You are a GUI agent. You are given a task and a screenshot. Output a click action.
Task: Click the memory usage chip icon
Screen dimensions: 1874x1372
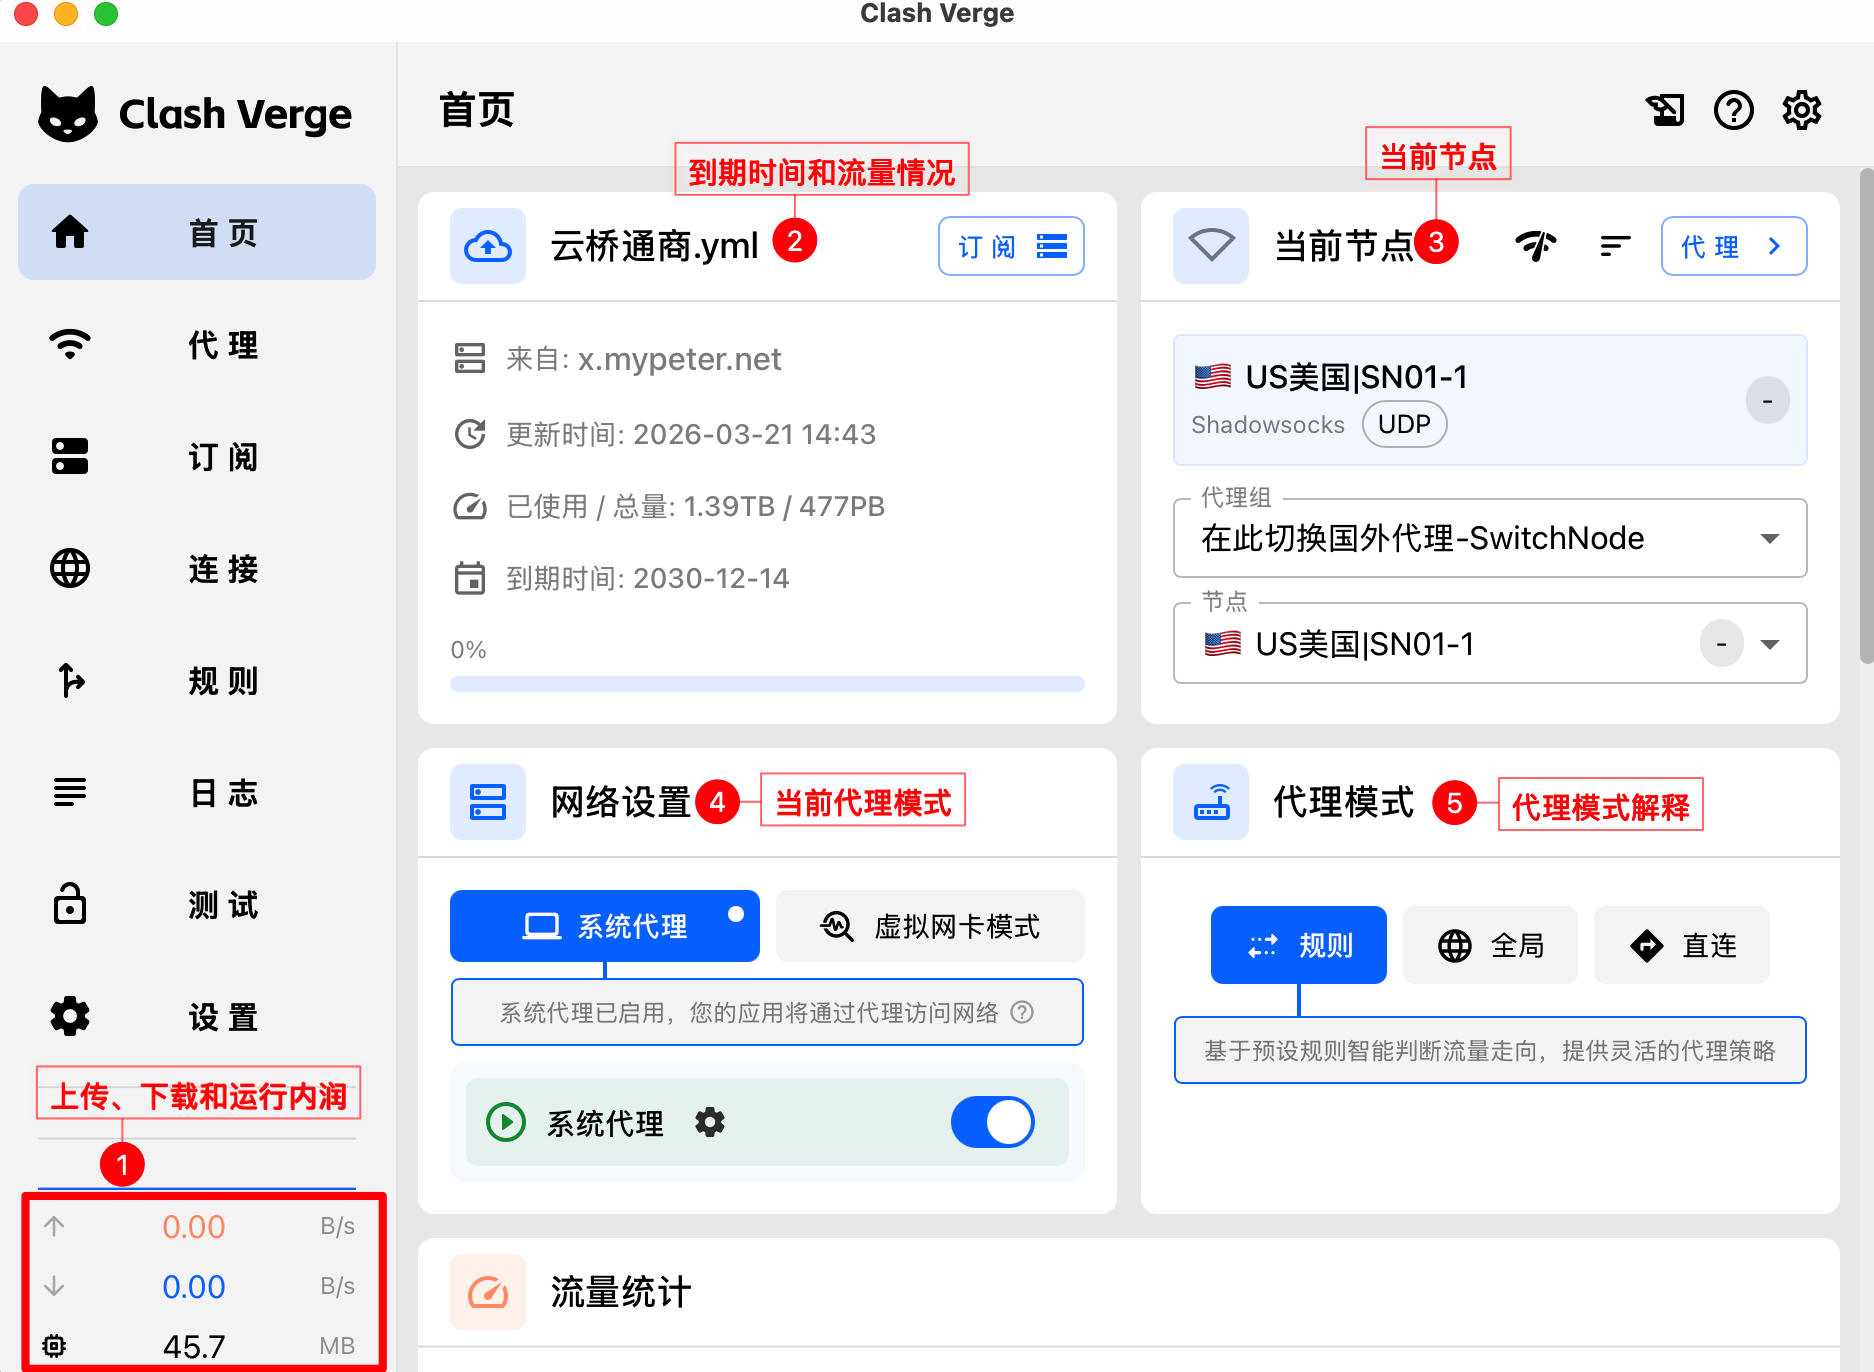[54, 1345]
